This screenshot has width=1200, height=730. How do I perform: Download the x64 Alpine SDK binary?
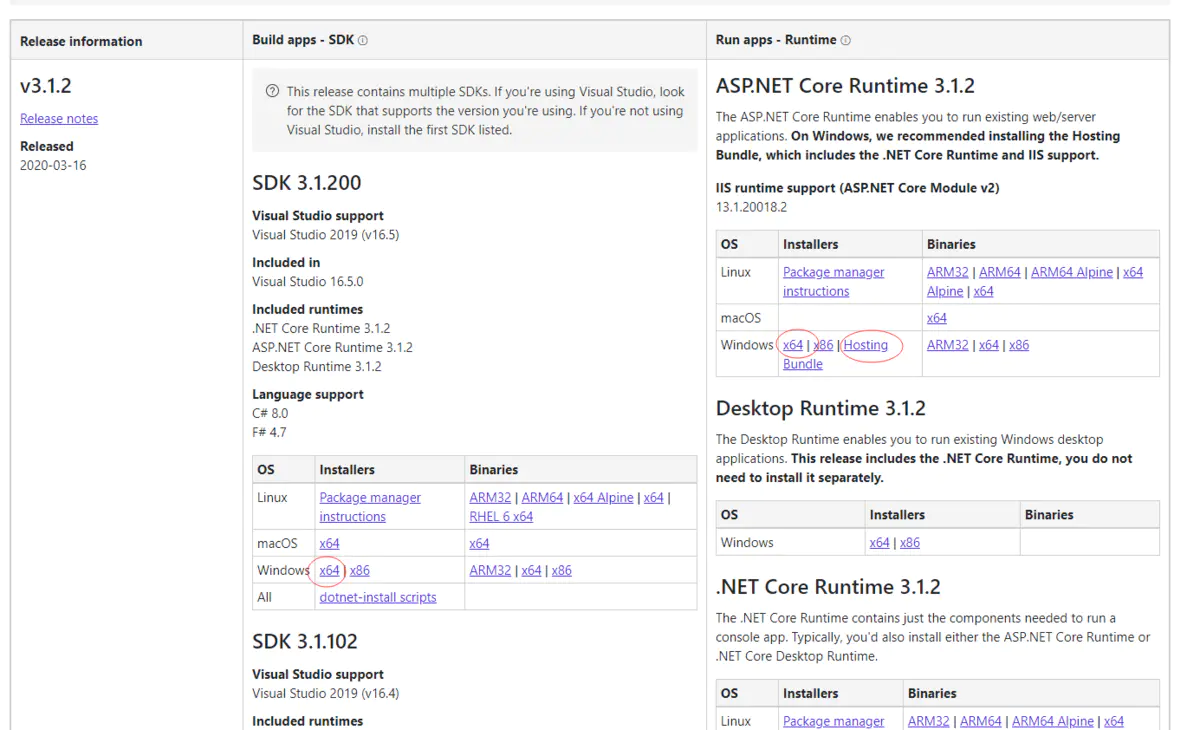click(x=603, y=497)
